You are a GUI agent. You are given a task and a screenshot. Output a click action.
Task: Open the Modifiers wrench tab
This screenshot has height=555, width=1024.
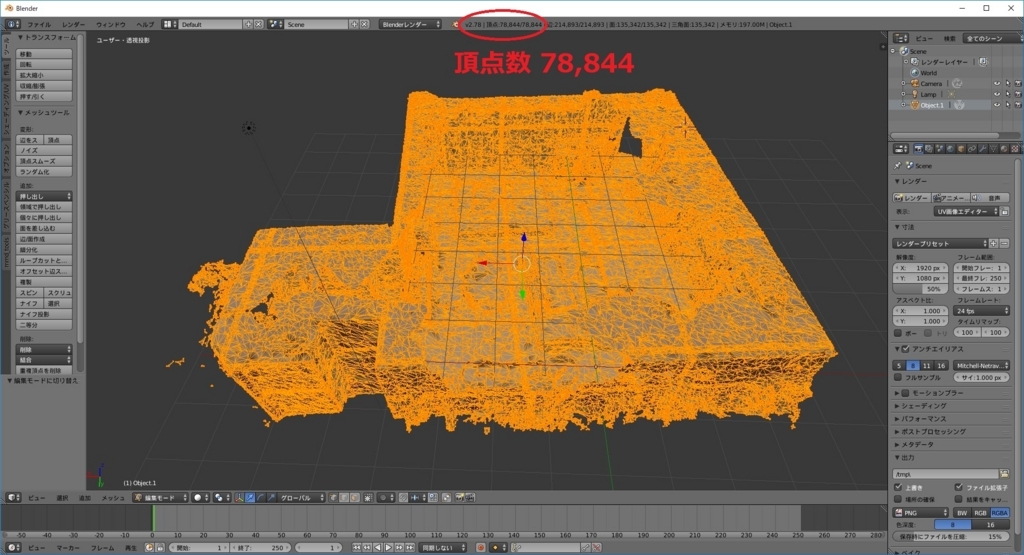pyautogui.click(x=983, y=149)
